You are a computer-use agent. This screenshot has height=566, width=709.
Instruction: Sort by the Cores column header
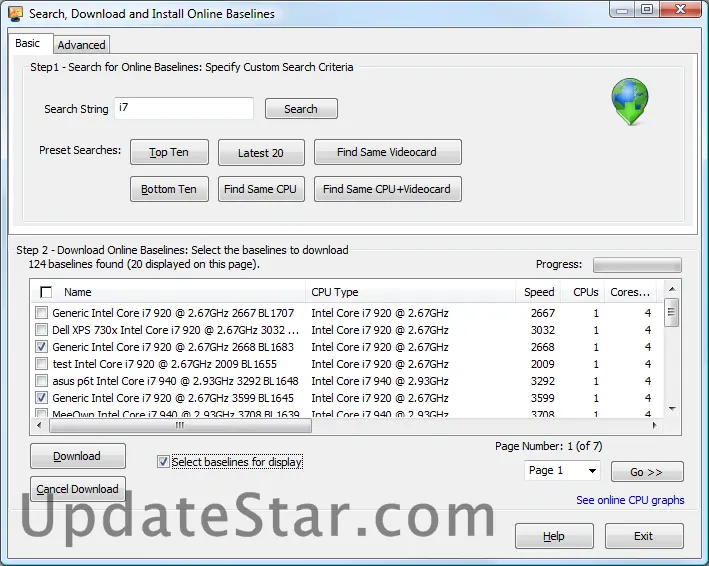pos(630,292)
